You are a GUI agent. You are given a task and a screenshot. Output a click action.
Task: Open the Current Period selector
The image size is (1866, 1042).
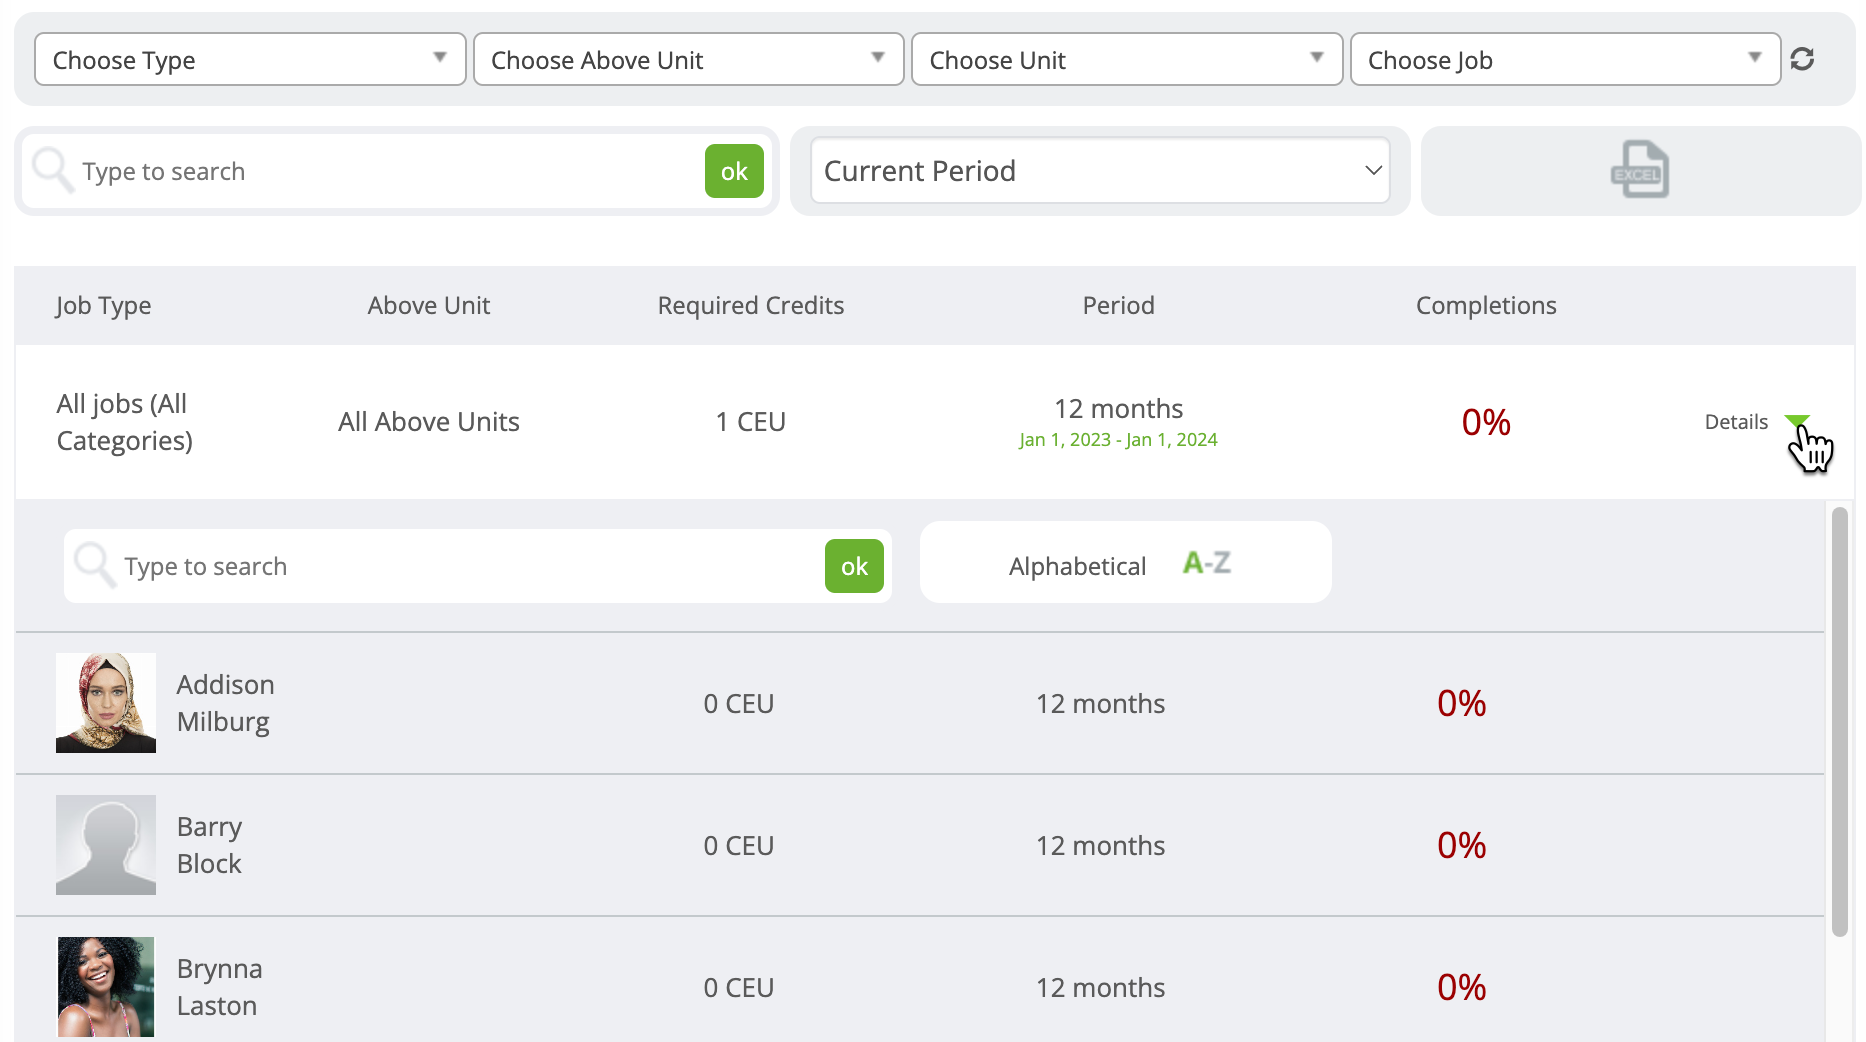pyautogui.click(x=1098, y=170)
